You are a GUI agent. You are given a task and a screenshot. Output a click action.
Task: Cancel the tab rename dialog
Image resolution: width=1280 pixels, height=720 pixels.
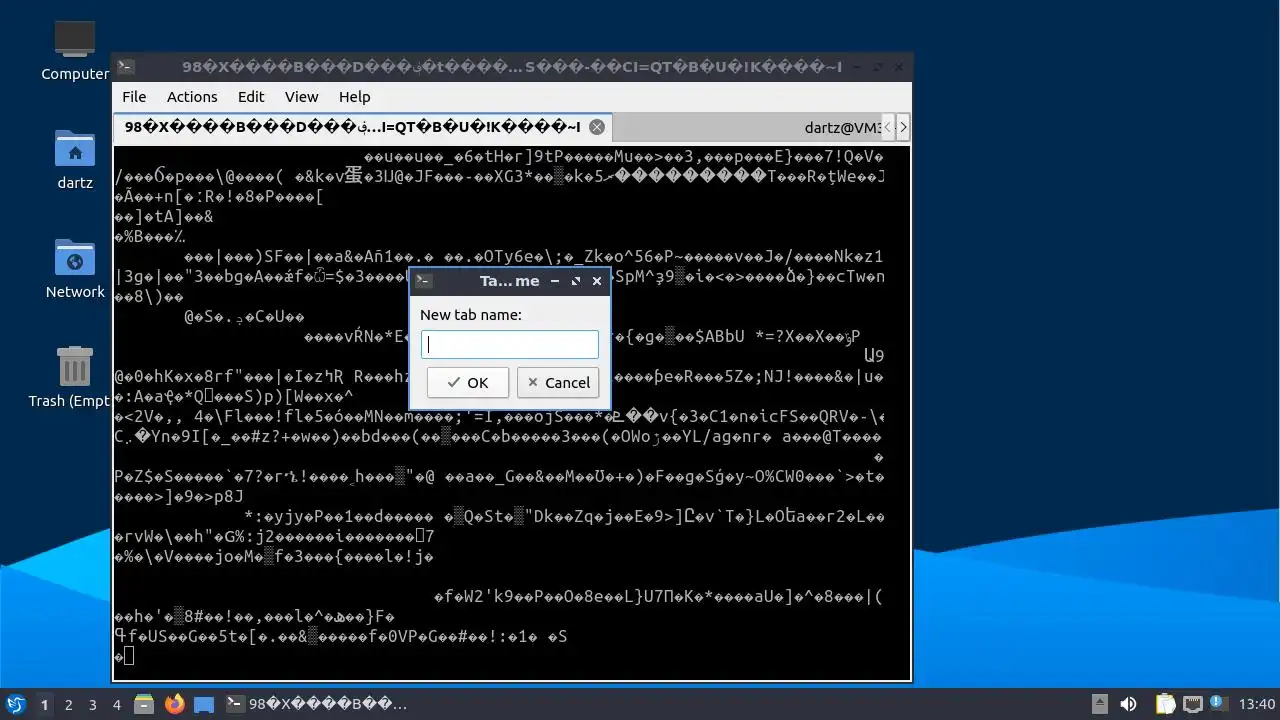coord(558,382)
